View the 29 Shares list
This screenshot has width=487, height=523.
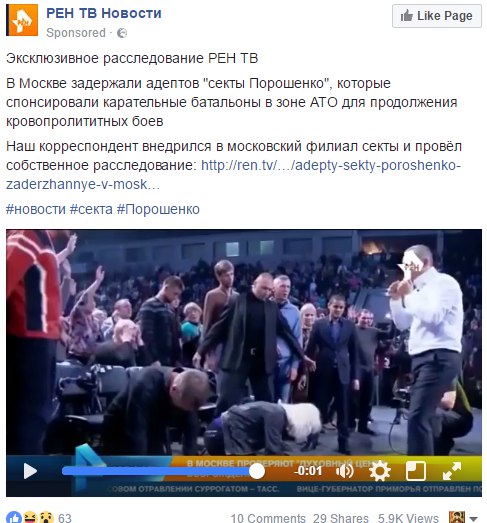[x=341, y=518]
